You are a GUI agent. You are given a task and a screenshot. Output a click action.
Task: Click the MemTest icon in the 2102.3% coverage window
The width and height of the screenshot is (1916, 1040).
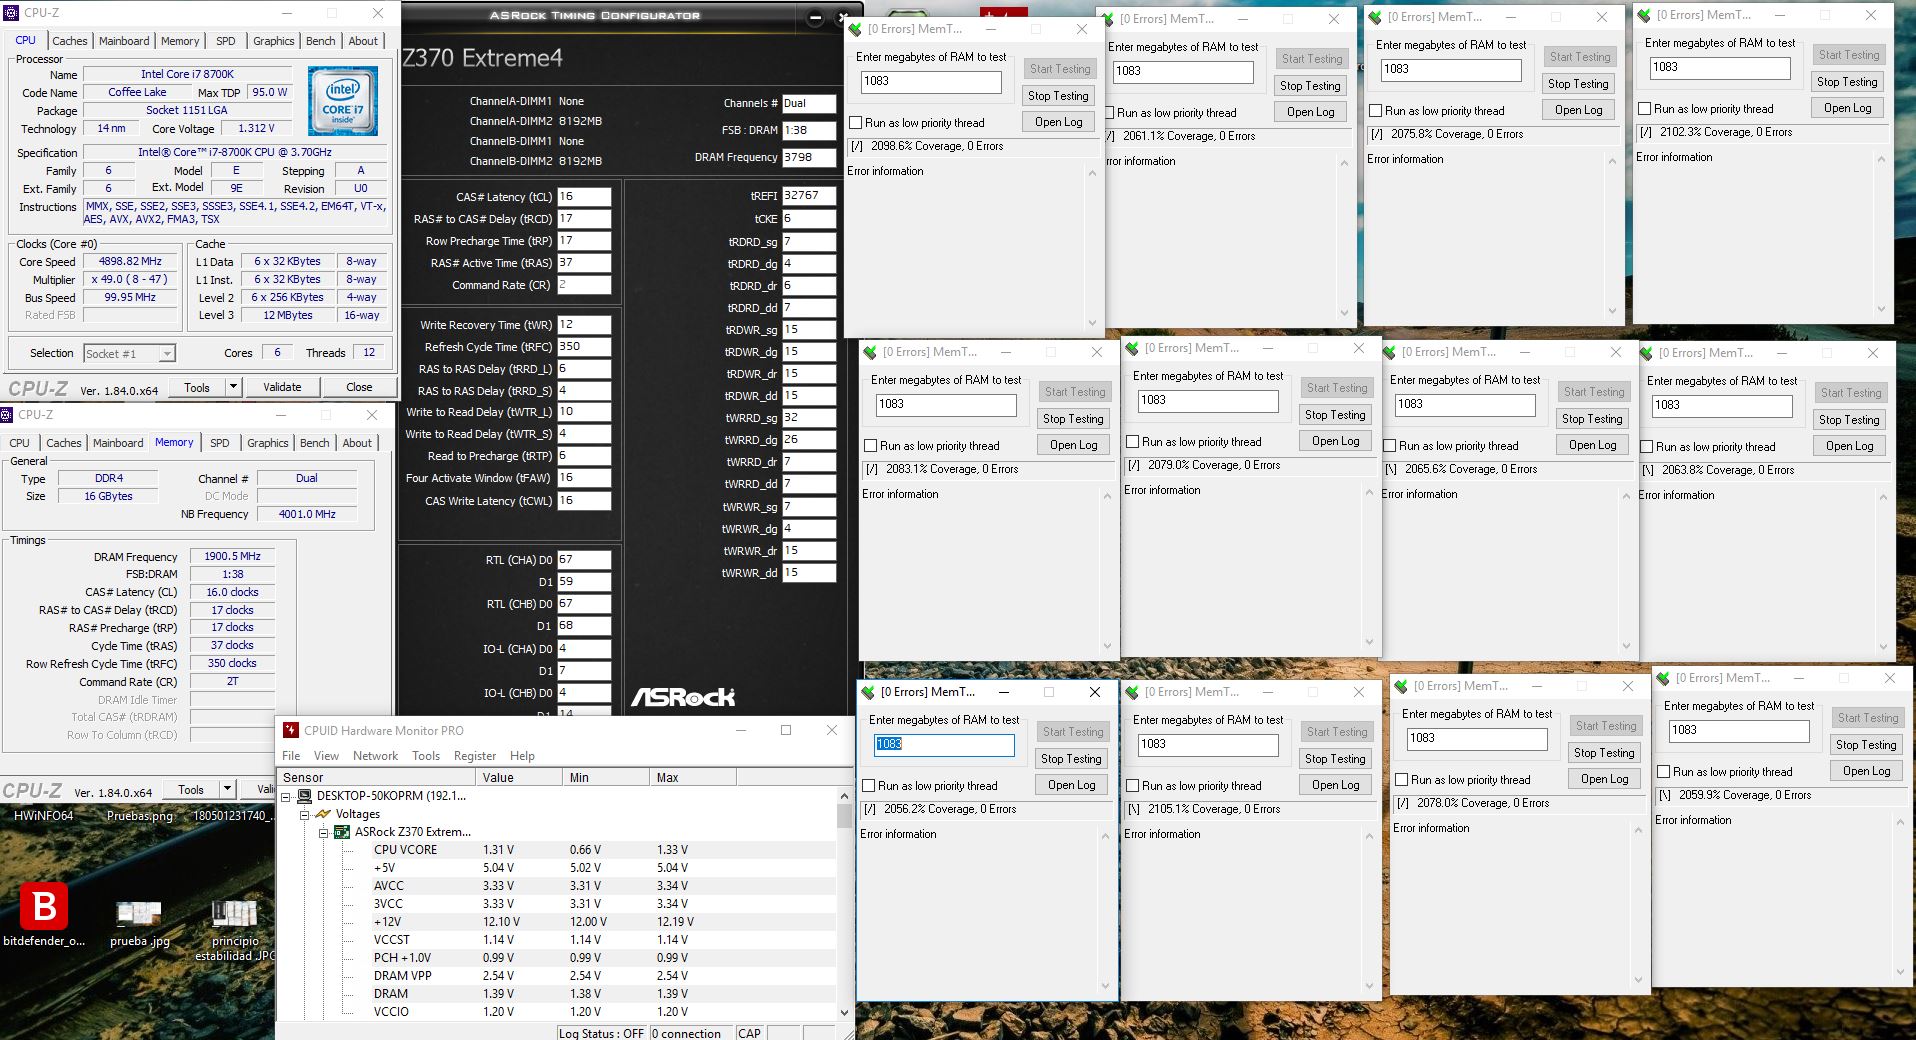pyautogui.click(x=1645, y=15)
